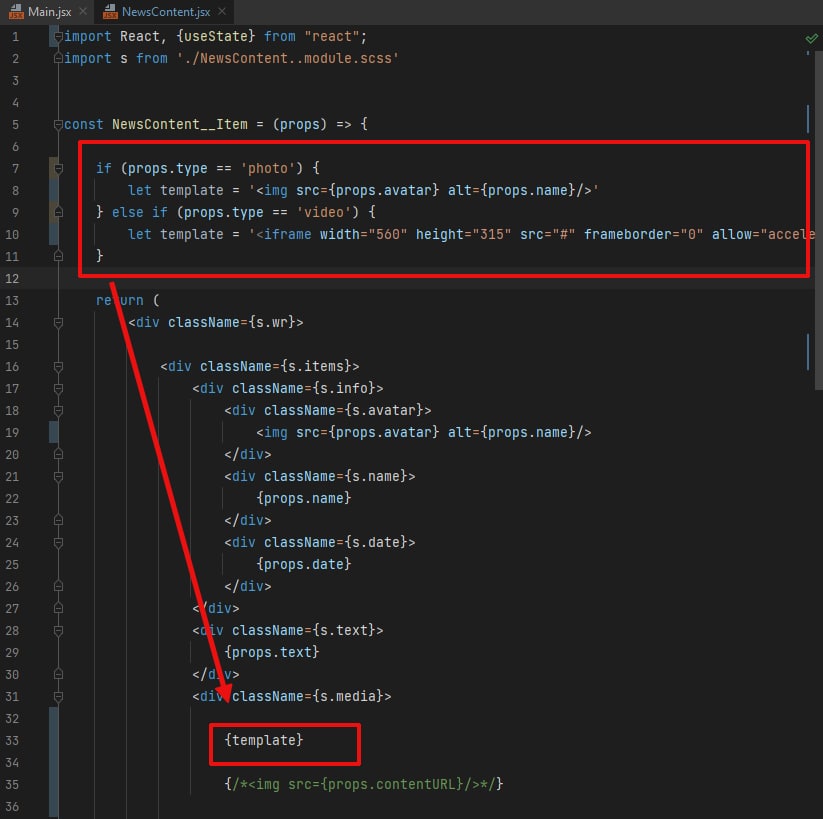The width and height of the screenshot is (823, 819).
Task: Click className={s.items} on line 16
Action: coord(276,366)
